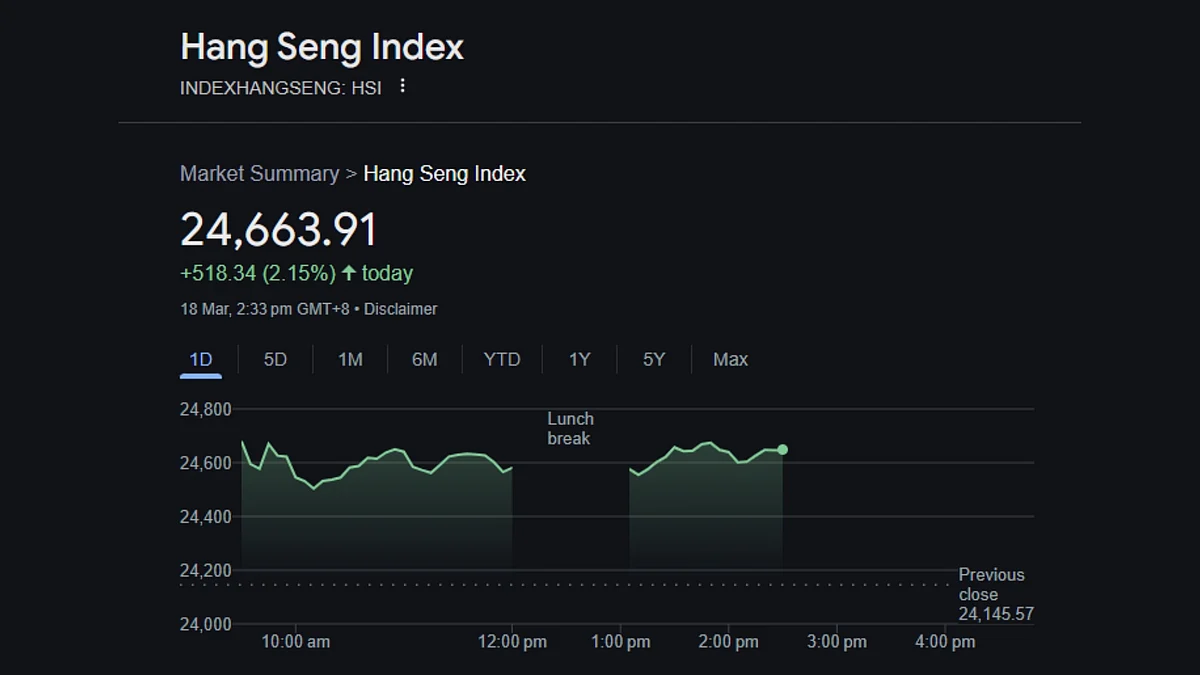Image resolution: width=1200 pixels, height=675 pixels.
Task: Select the YTD chart range tab
Action: coord(502,359)
